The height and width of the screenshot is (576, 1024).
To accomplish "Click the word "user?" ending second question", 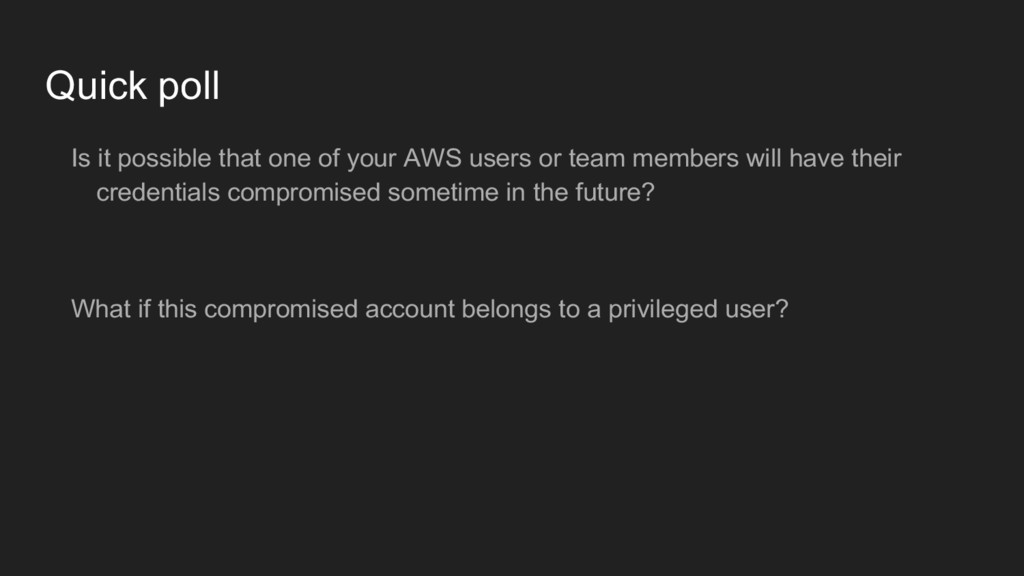I will (x=756, y=309).
